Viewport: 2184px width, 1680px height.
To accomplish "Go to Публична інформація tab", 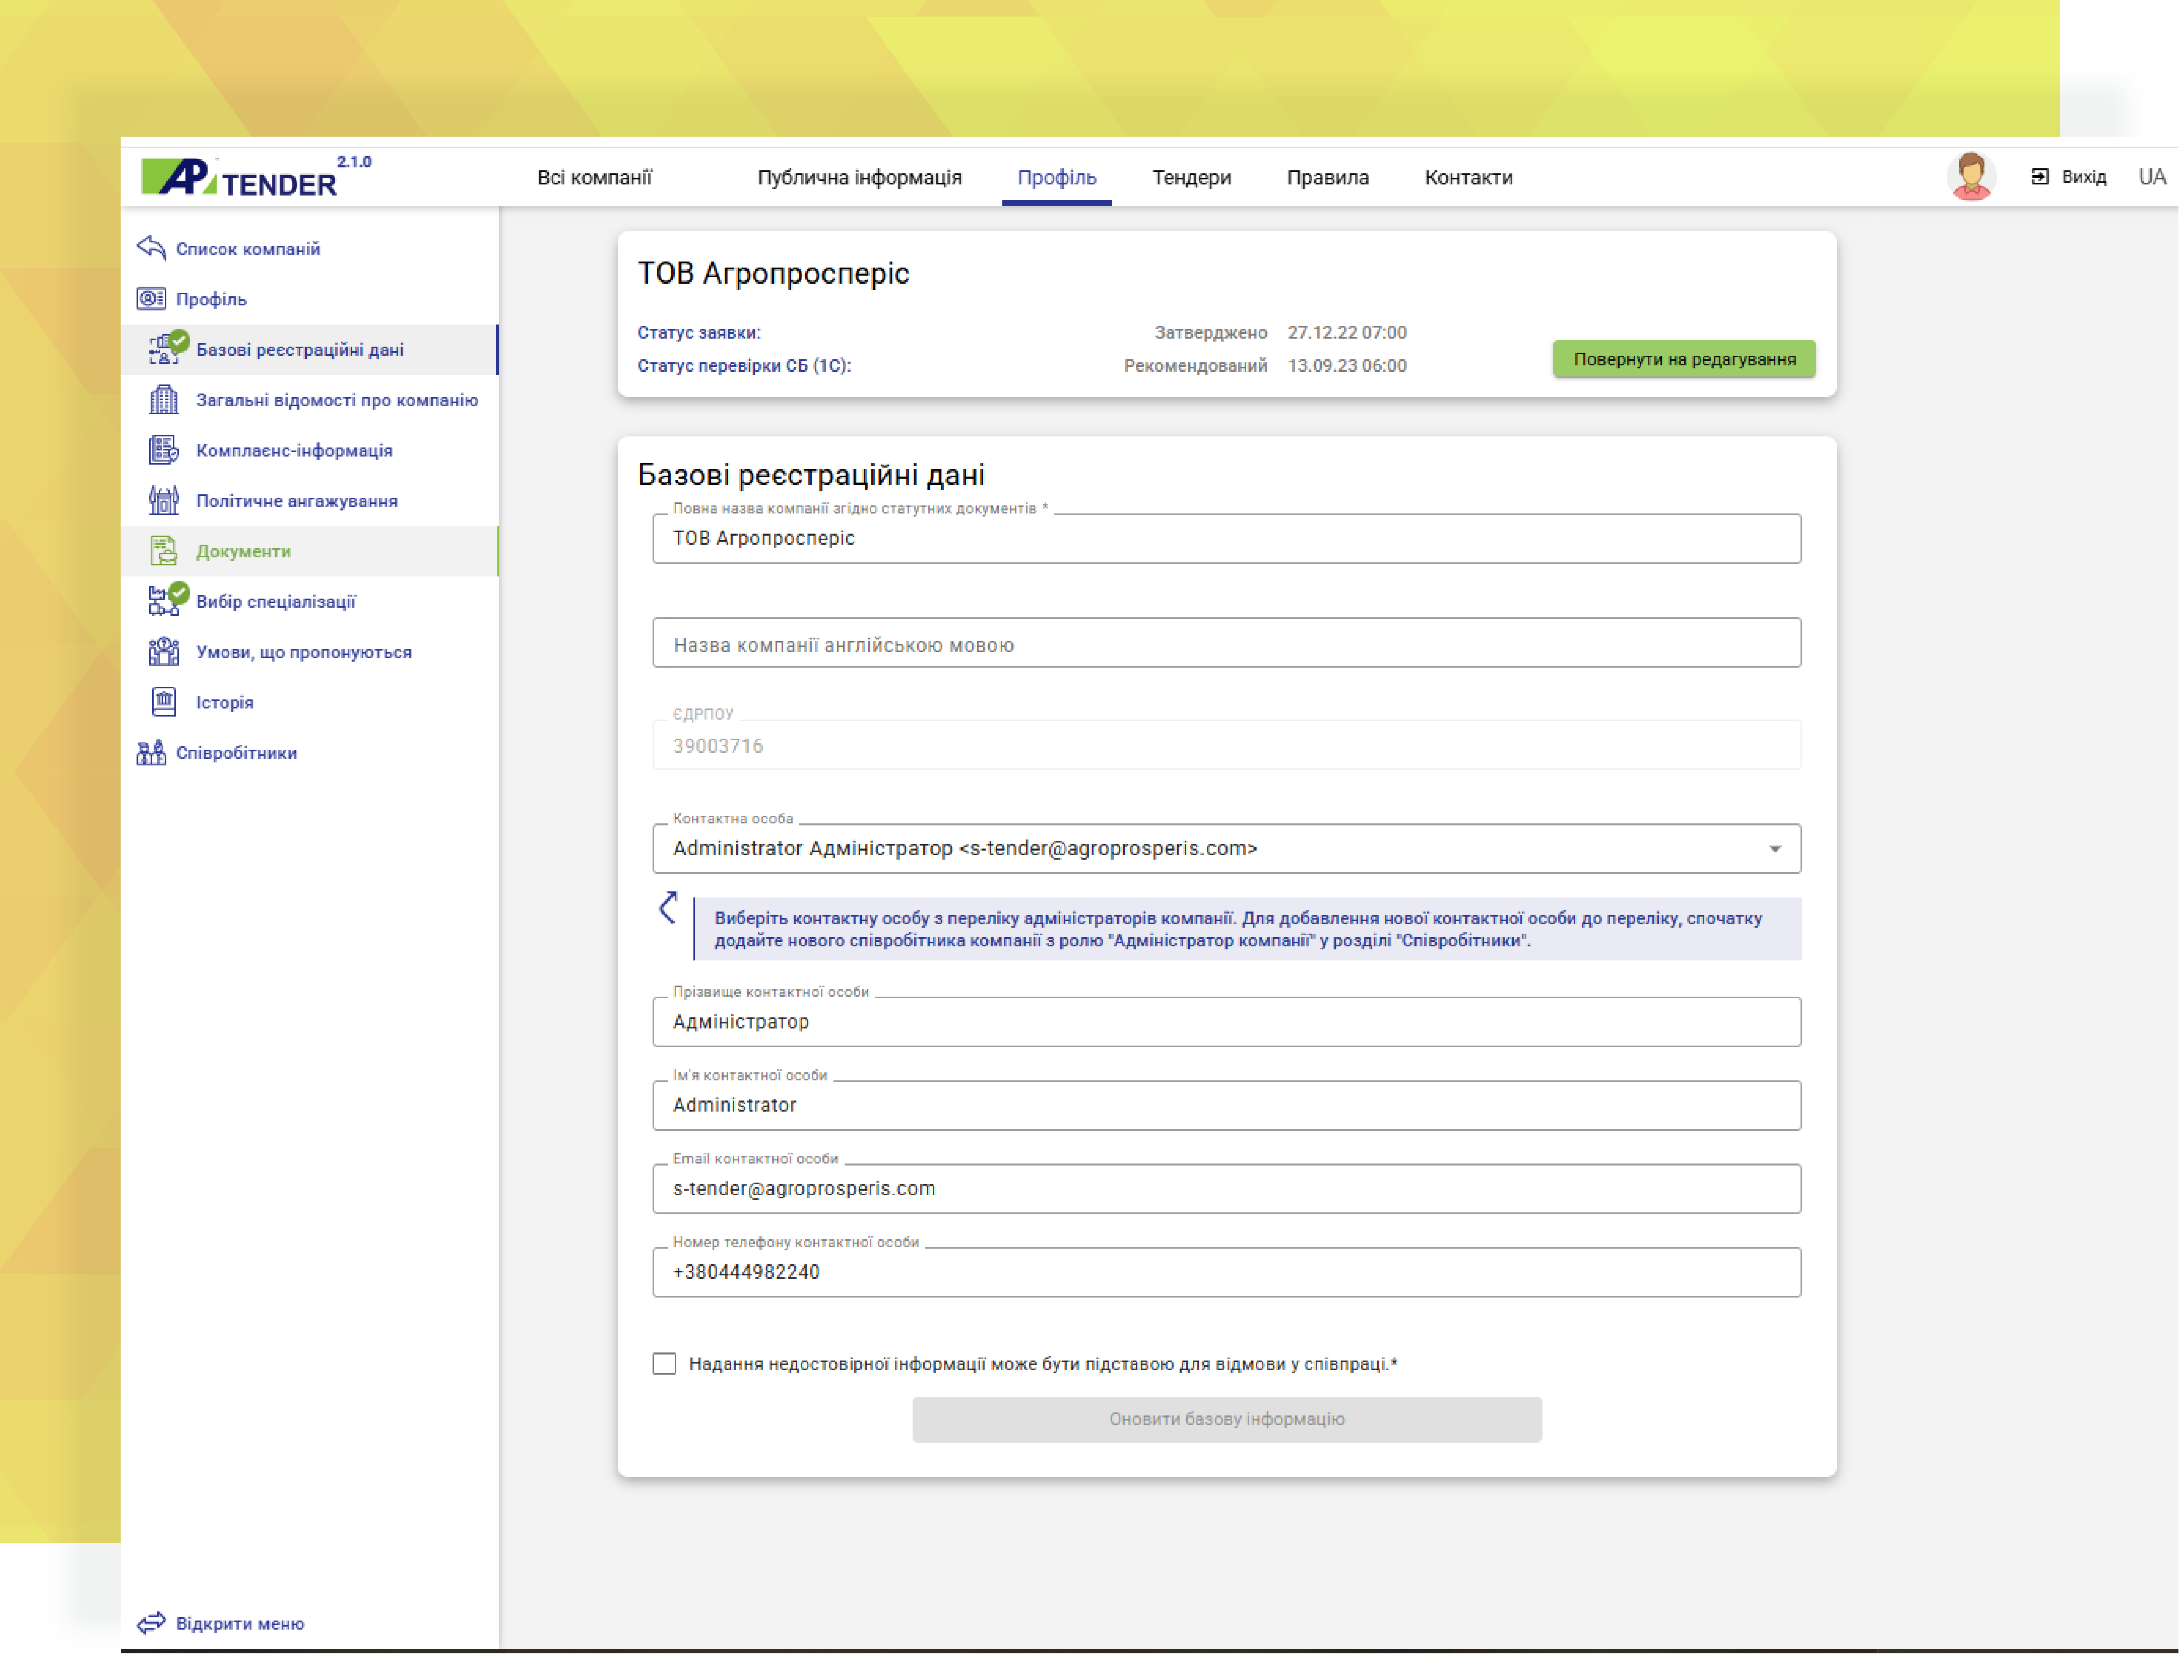I will point(860,178).
